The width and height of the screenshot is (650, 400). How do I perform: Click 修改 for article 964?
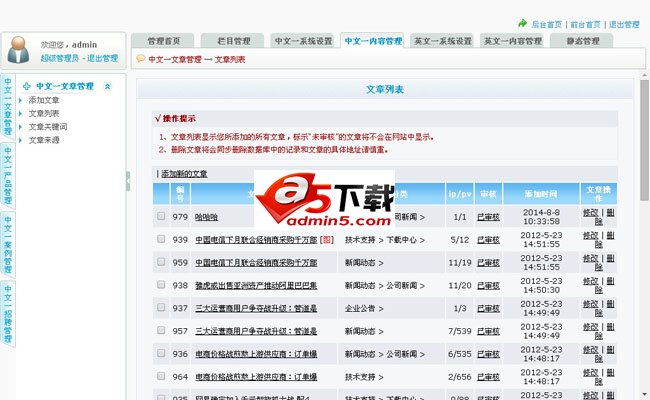[591, 372]
